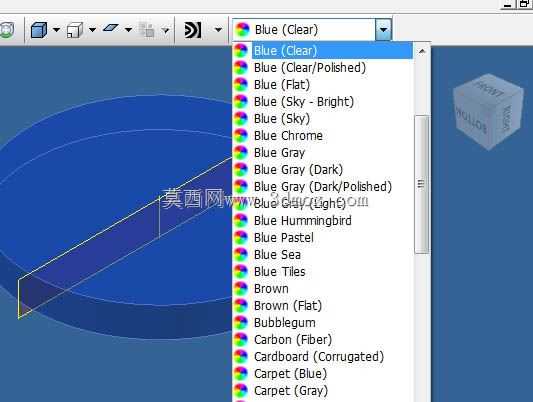Open the ground plane dropdown arrow
Image resolution: width=533 pixels, height=402 pixels.
[x=128, y=30]
